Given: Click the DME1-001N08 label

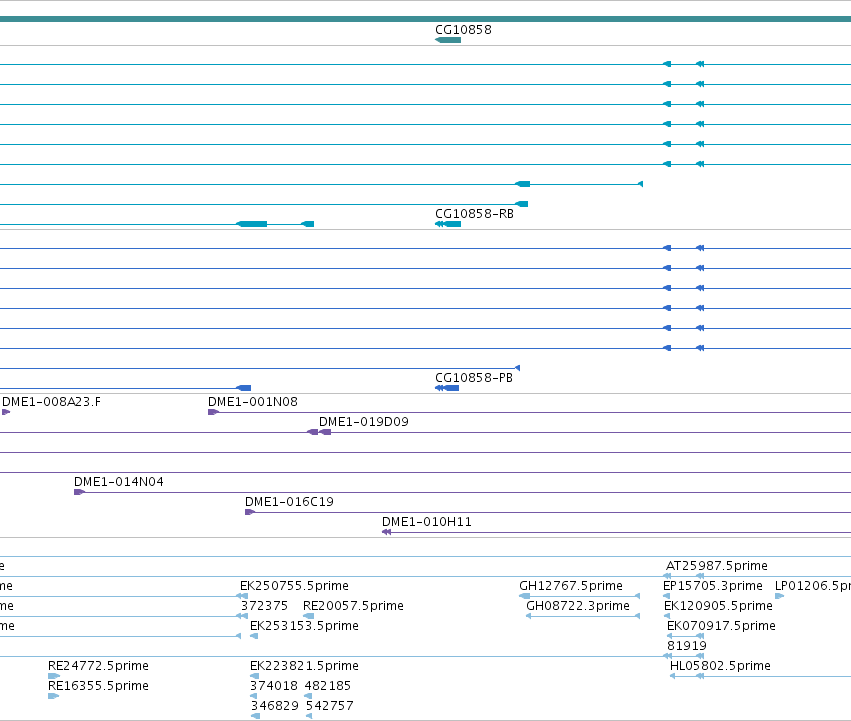Looking at the screenshot, I should coord(253,402).
